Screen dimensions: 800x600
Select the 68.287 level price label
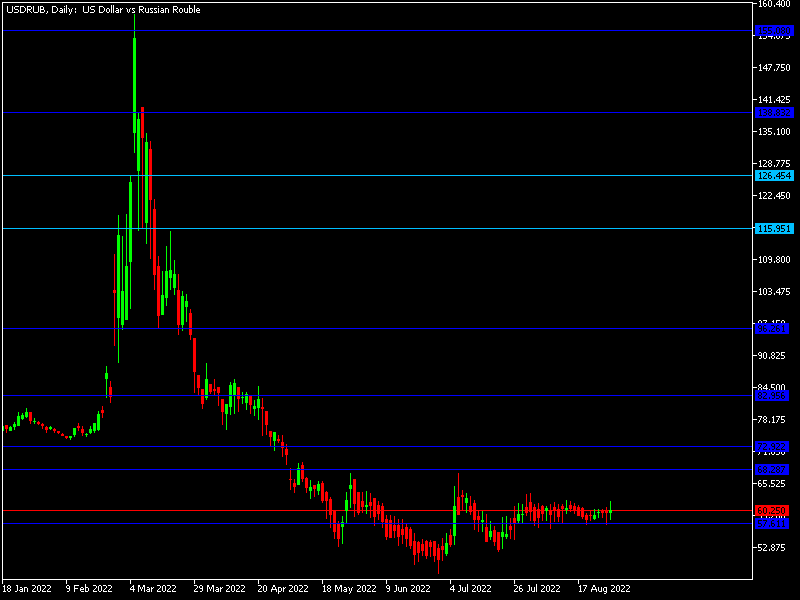[771, 469]
